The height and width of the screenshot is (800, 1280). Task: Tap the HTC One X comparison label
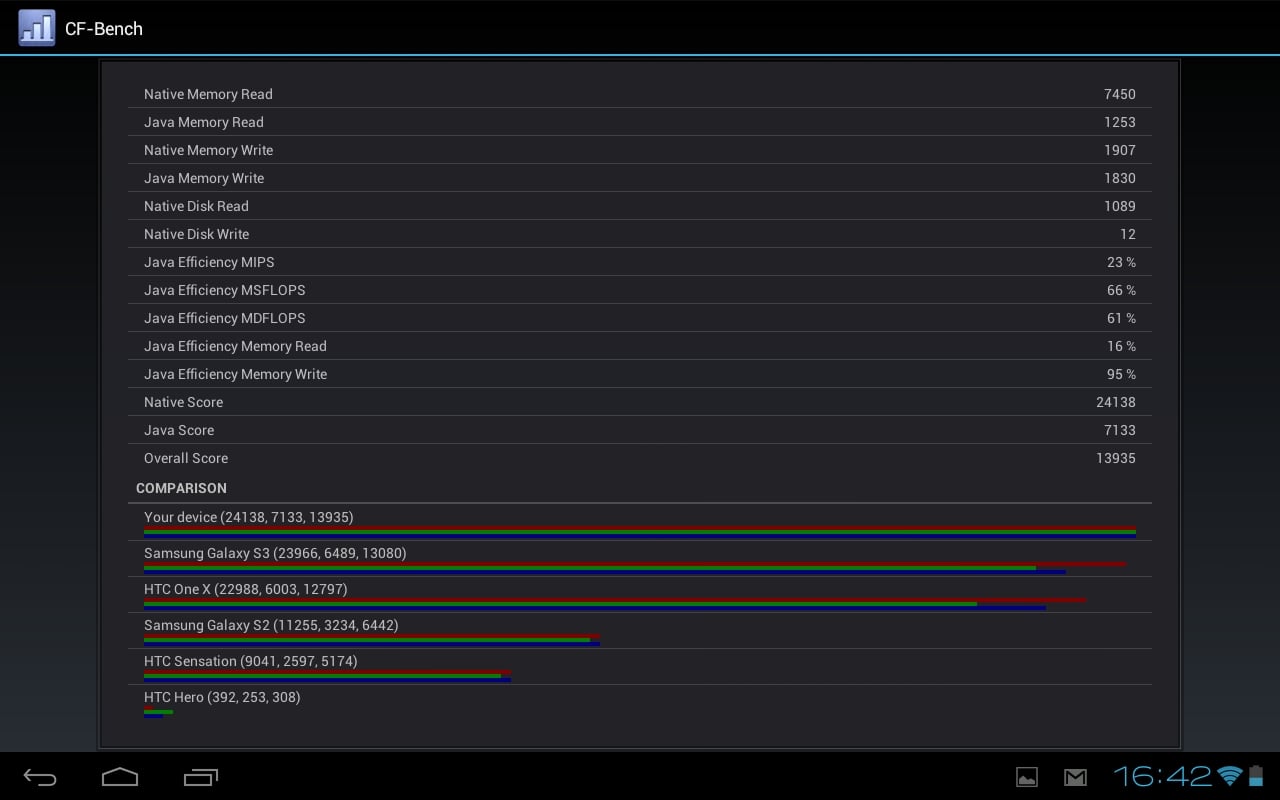coord(246,589)
